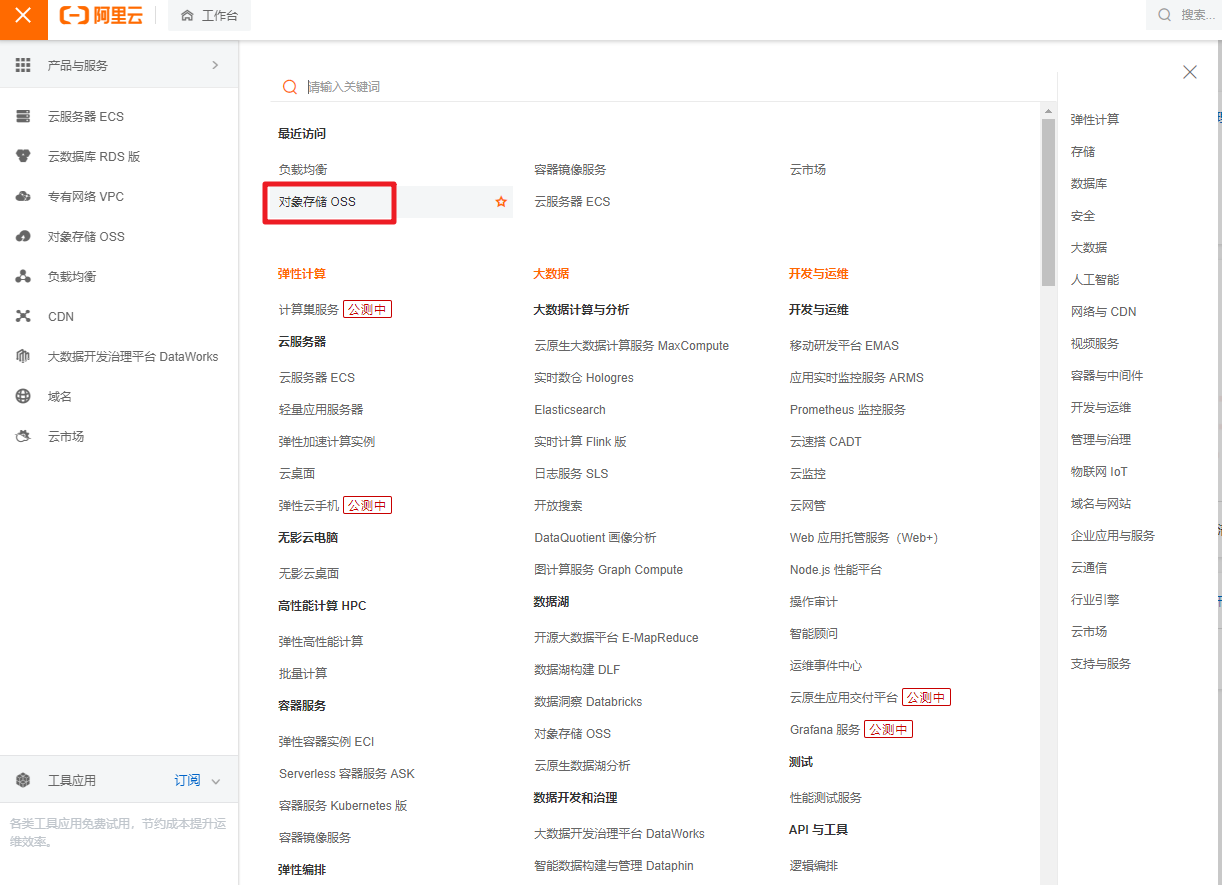Open 性能测试服务 link
The image size is (1222, 885).
pos(826,798)
